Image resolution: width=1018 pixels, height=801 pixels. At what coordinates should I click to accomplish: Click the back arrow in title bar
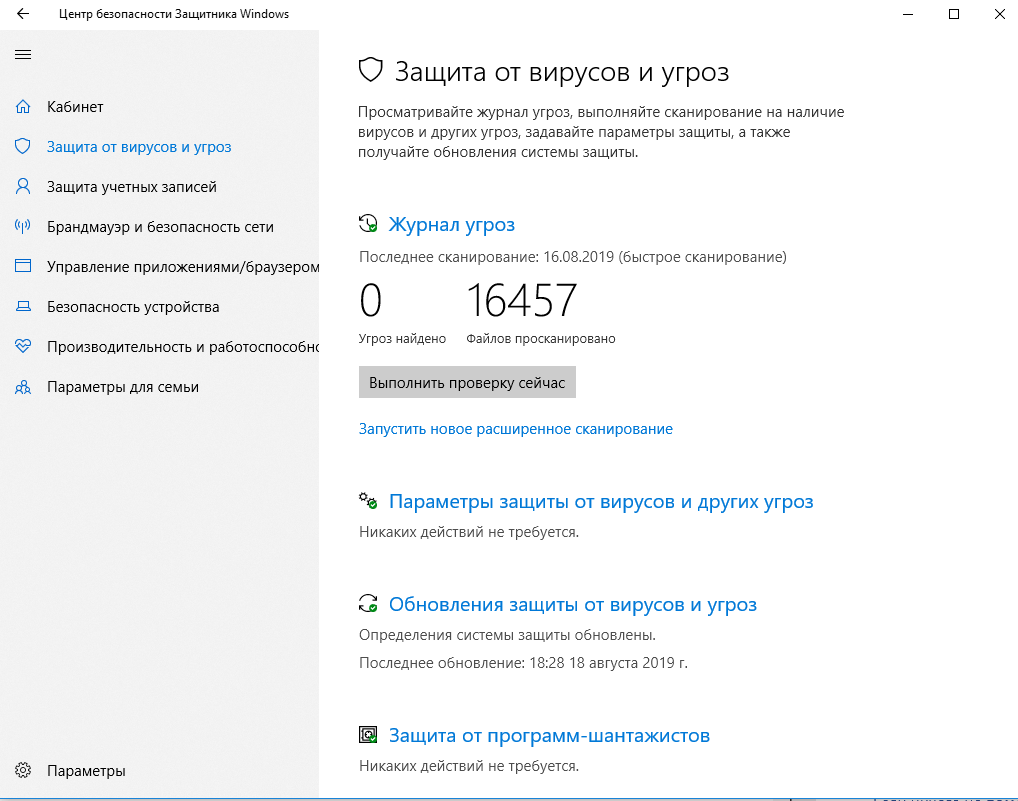[23, 14]
